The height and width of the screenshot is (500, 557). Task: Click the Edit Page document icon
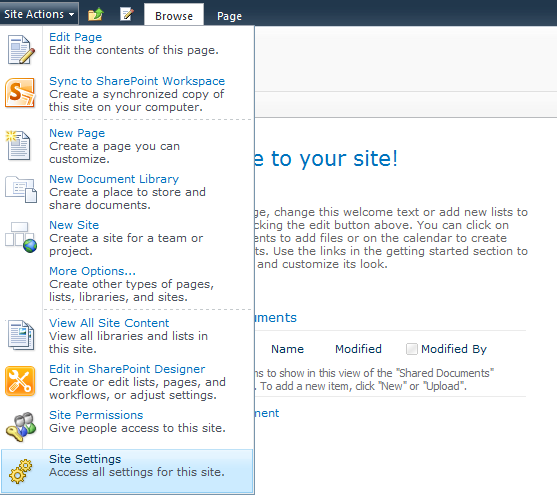point(21,50)
